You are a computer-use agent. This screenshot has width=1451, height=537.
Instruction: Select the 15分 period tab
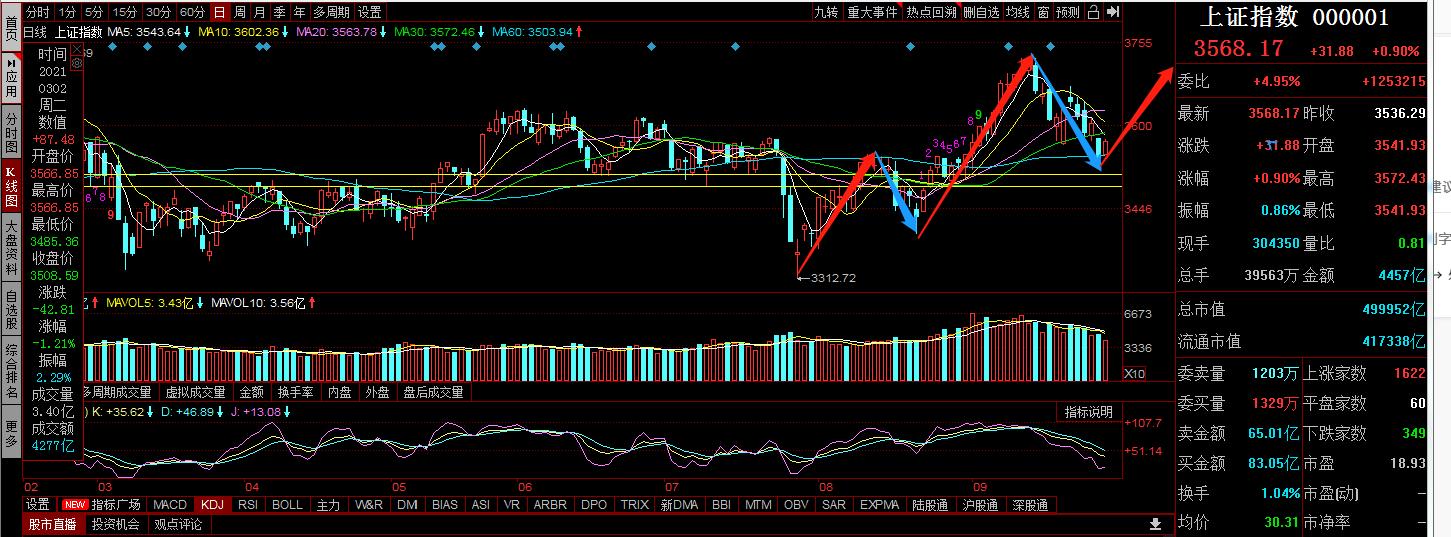pos(124,12)
